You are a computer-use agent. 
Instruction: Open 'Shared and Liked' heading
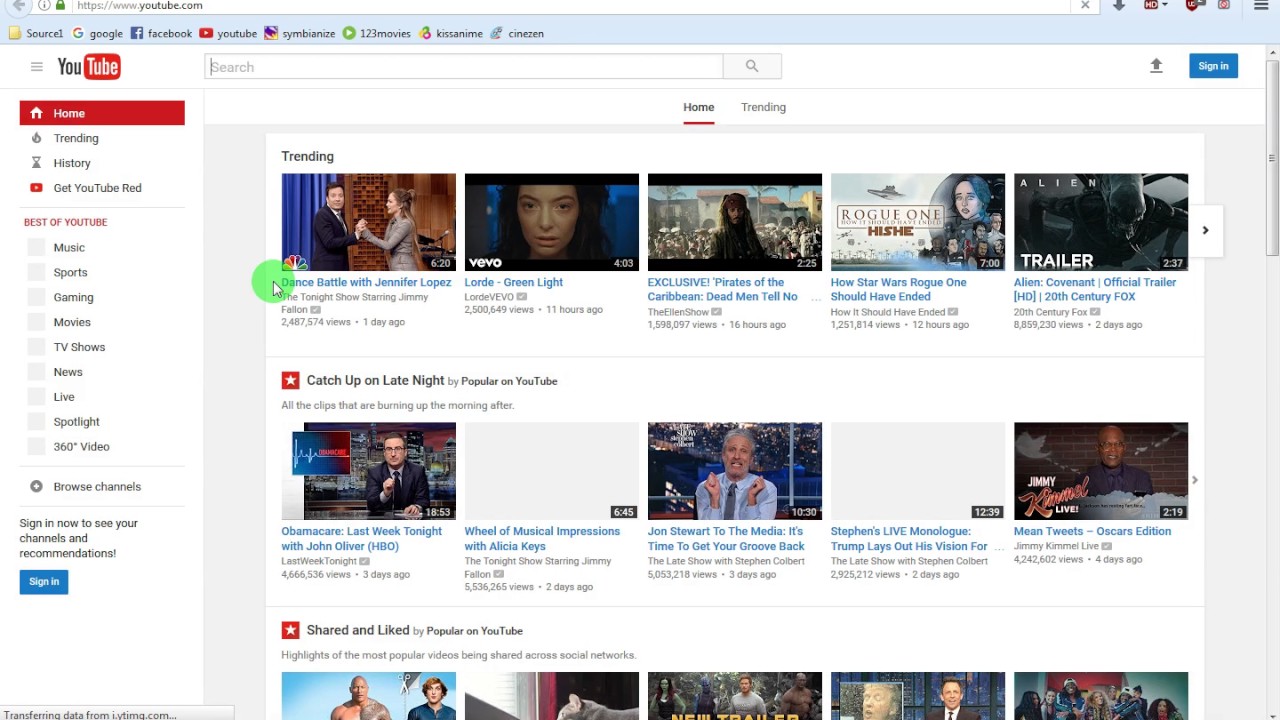358,630
